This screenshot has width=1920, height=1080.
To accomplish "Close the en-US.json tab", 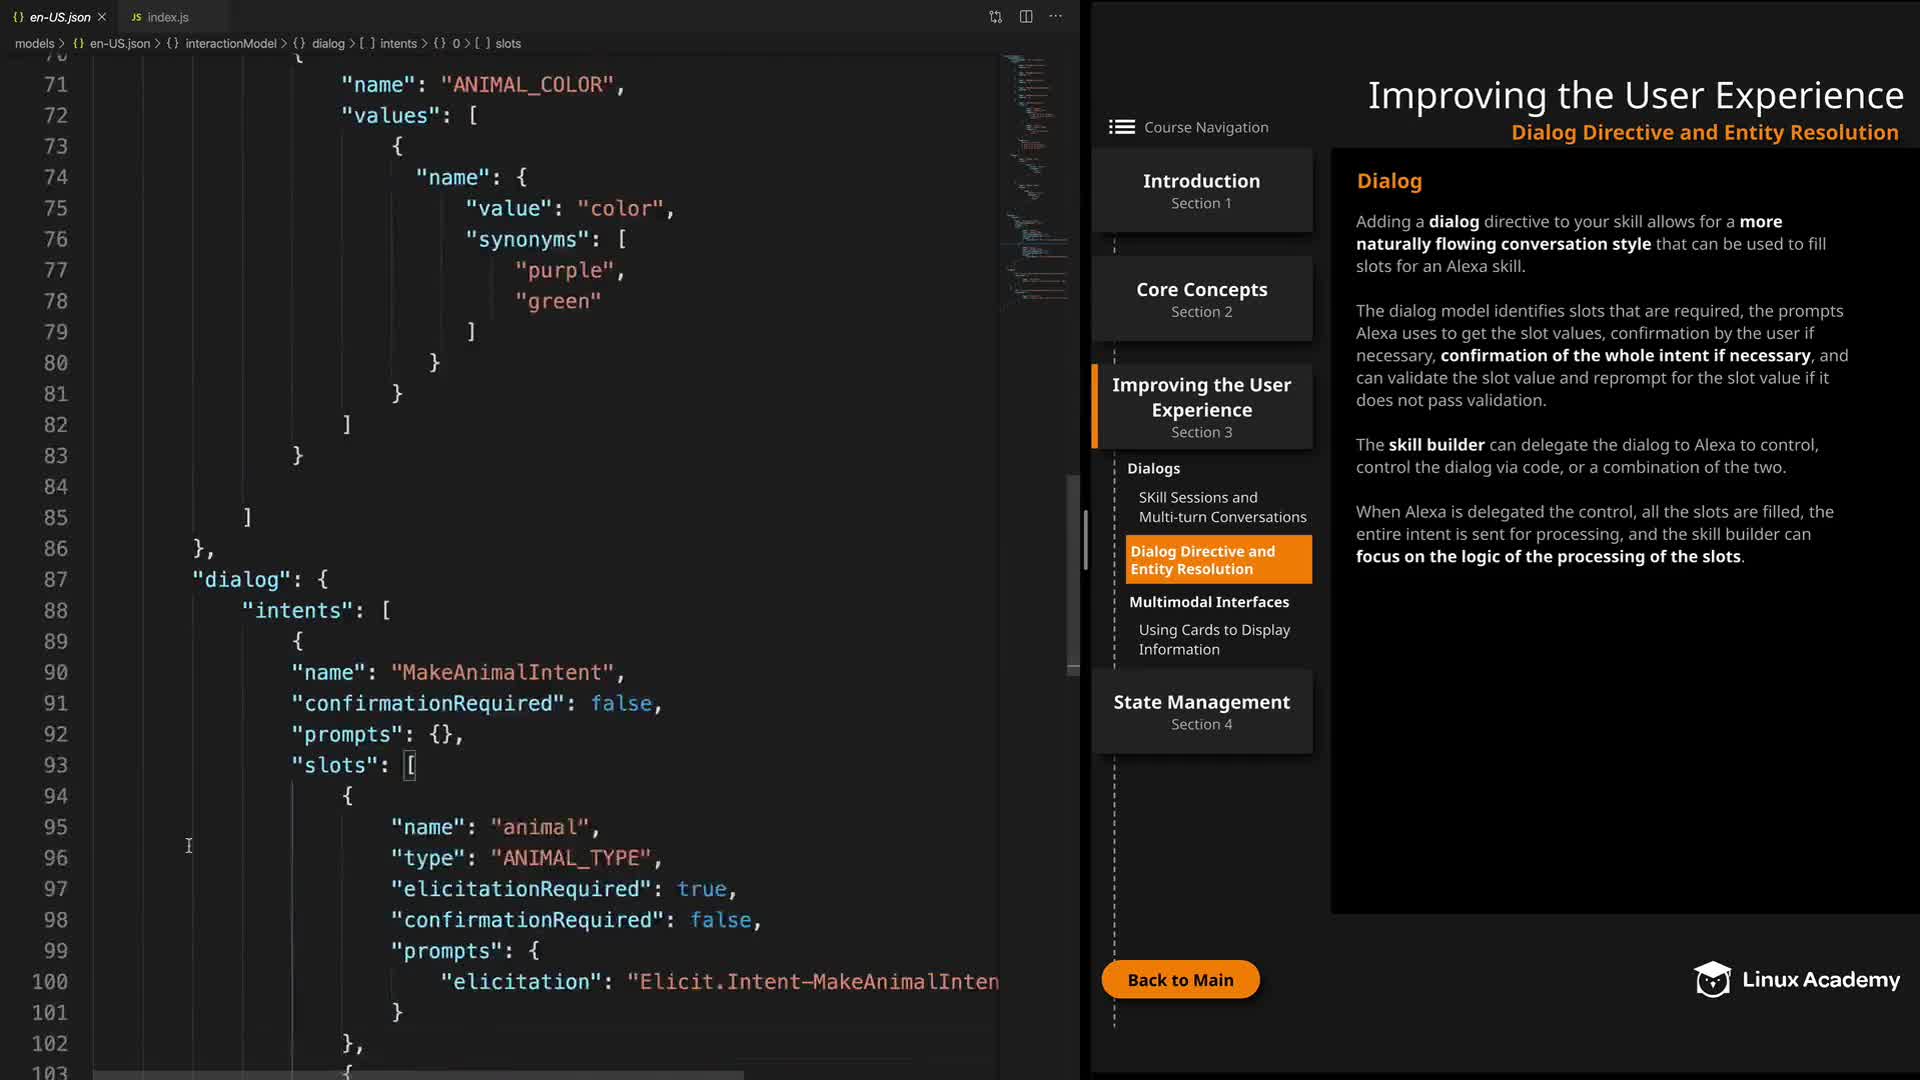I will pyautogui.click(x=102, y=17).
